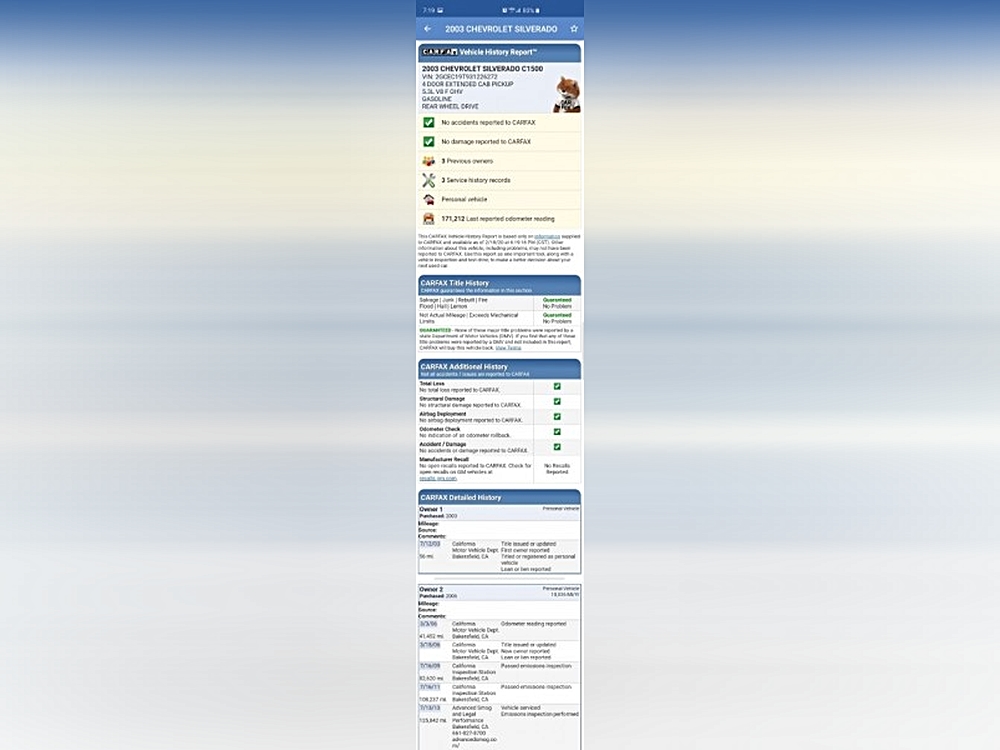
Task: Tap '3 Previous owners' text
Action: coord(467,161)
